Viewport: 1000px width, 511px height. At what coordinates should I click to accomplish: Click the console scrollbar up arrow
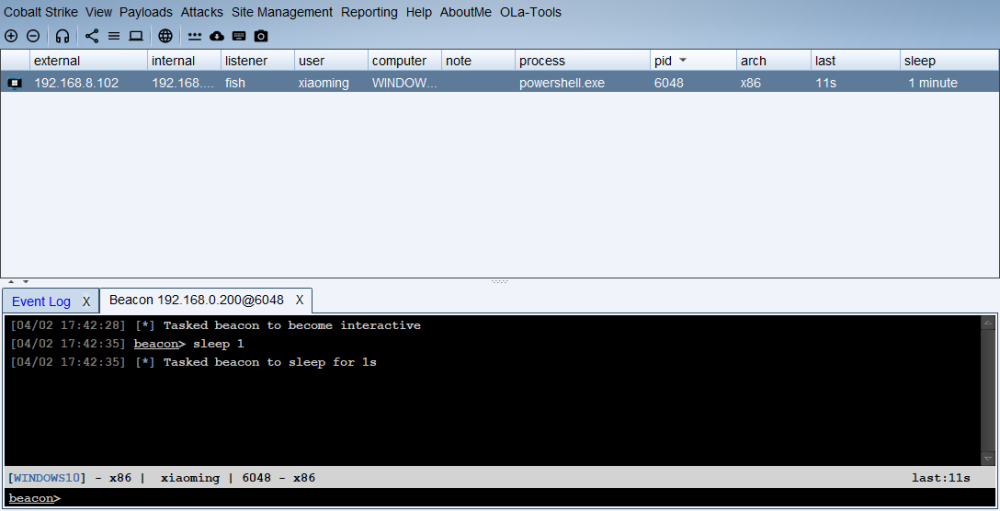988,322
